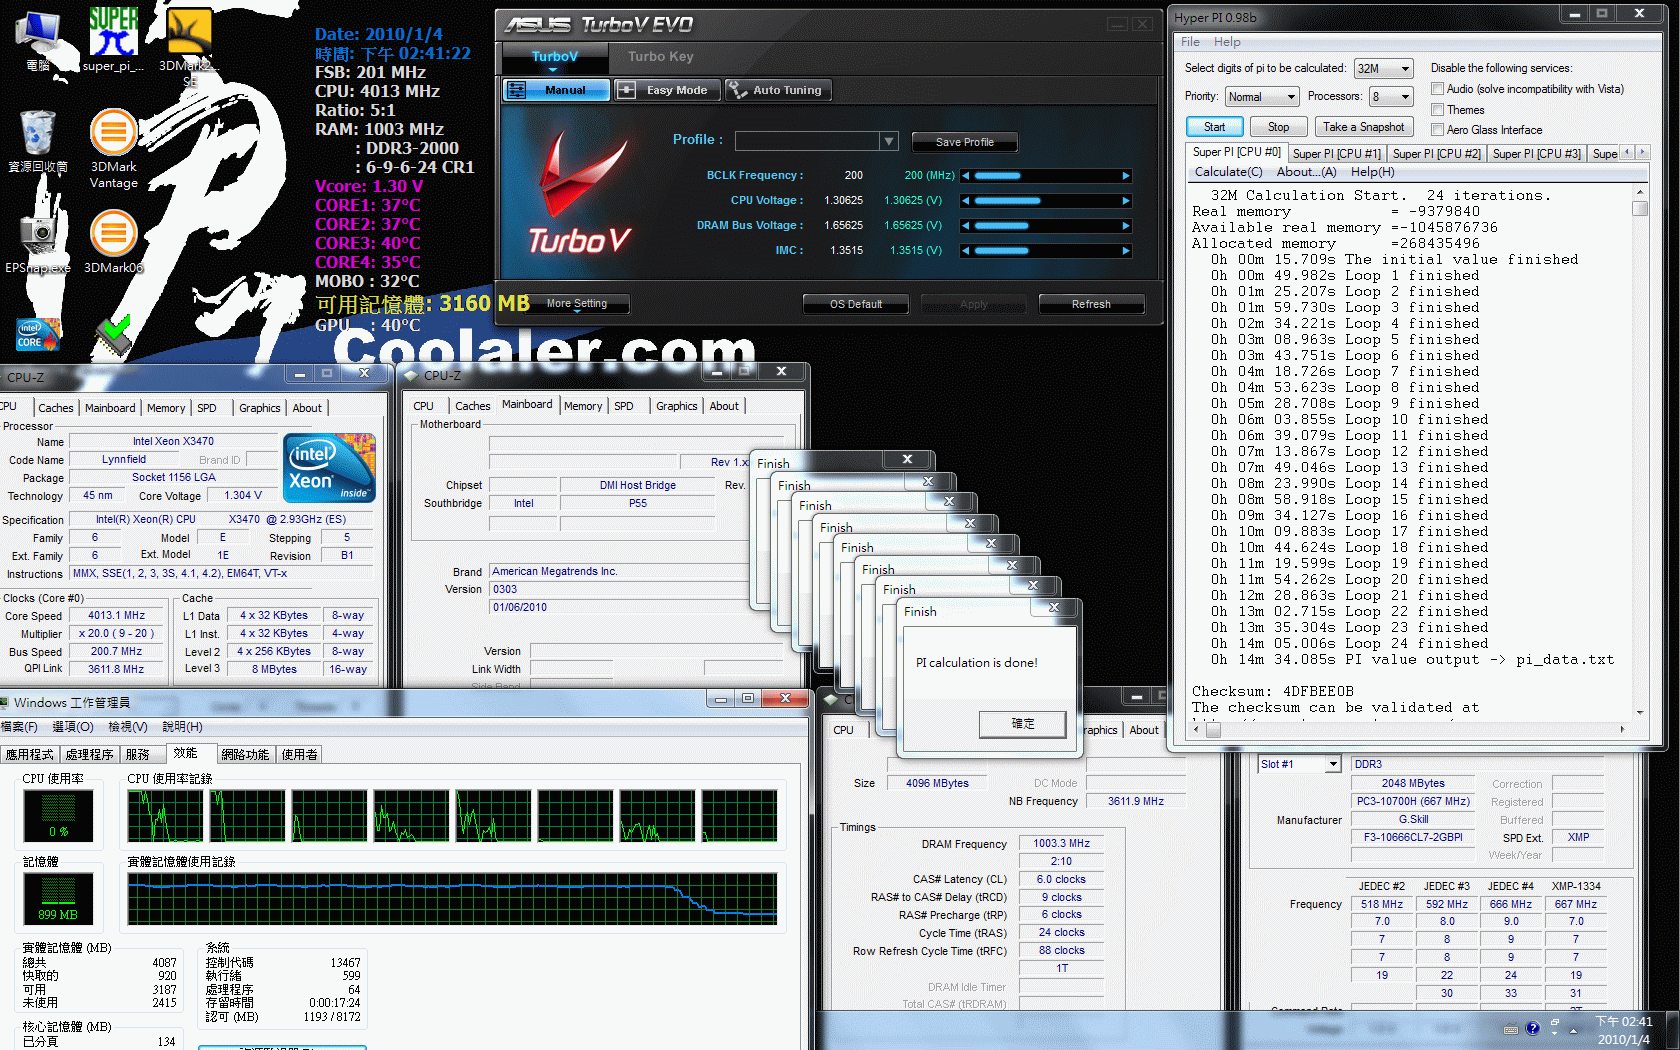Open taskbar help tray icon
Image resolution: width=1680 pixels, height=1050 pixels.
1532,1028
